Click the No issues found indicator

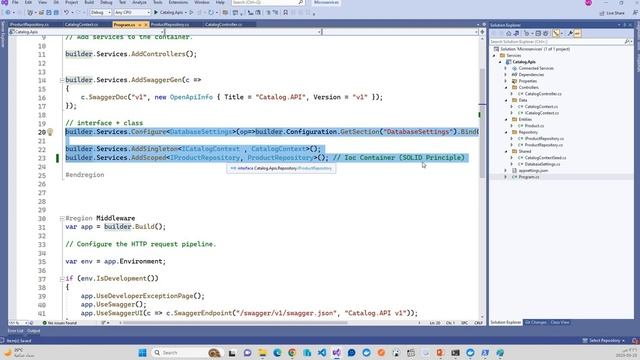point(60,323)
